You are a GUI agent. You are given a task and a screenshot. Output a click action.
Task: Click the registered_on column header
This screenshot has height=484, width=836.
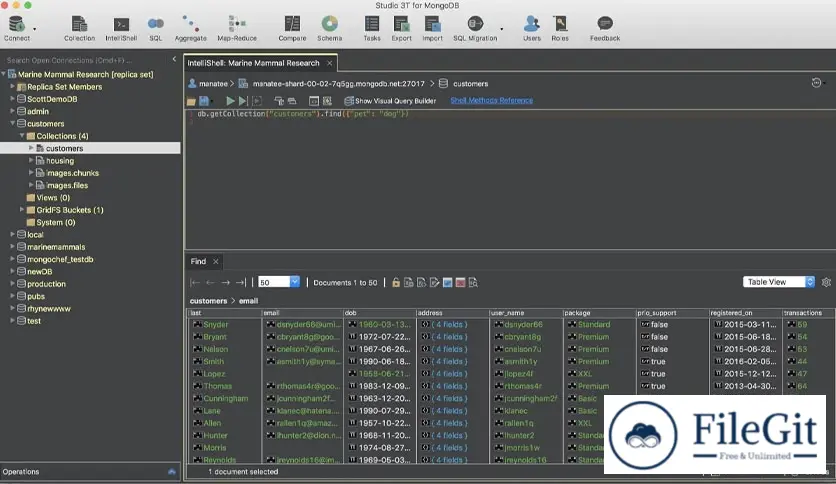click(x=745, y=313)
